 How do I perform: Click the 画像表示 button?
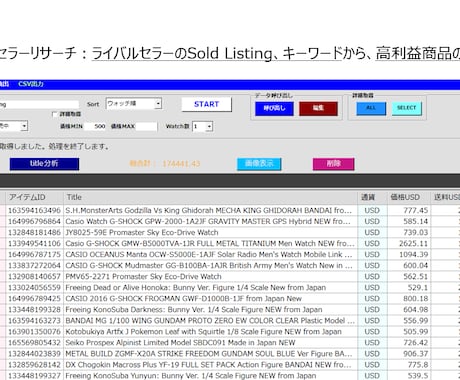pyautogui.click(x=259, y=164)
